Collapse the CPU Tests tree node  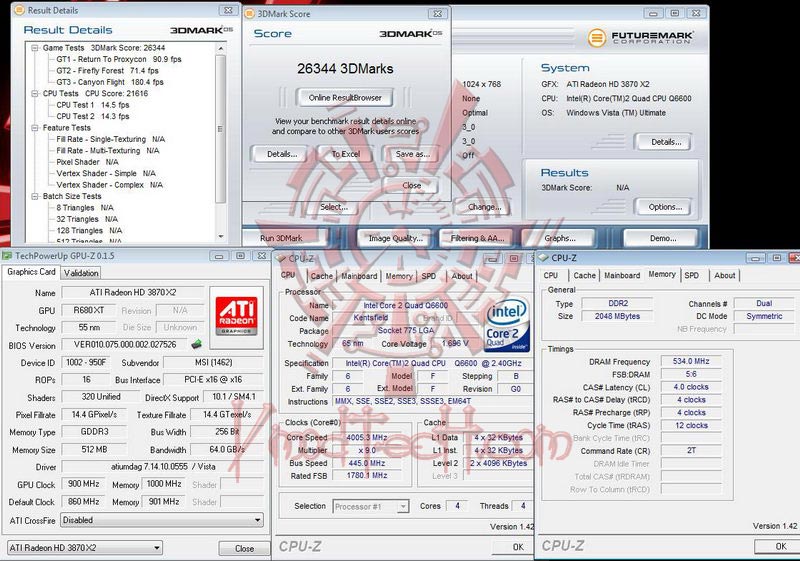pos(35,94)
